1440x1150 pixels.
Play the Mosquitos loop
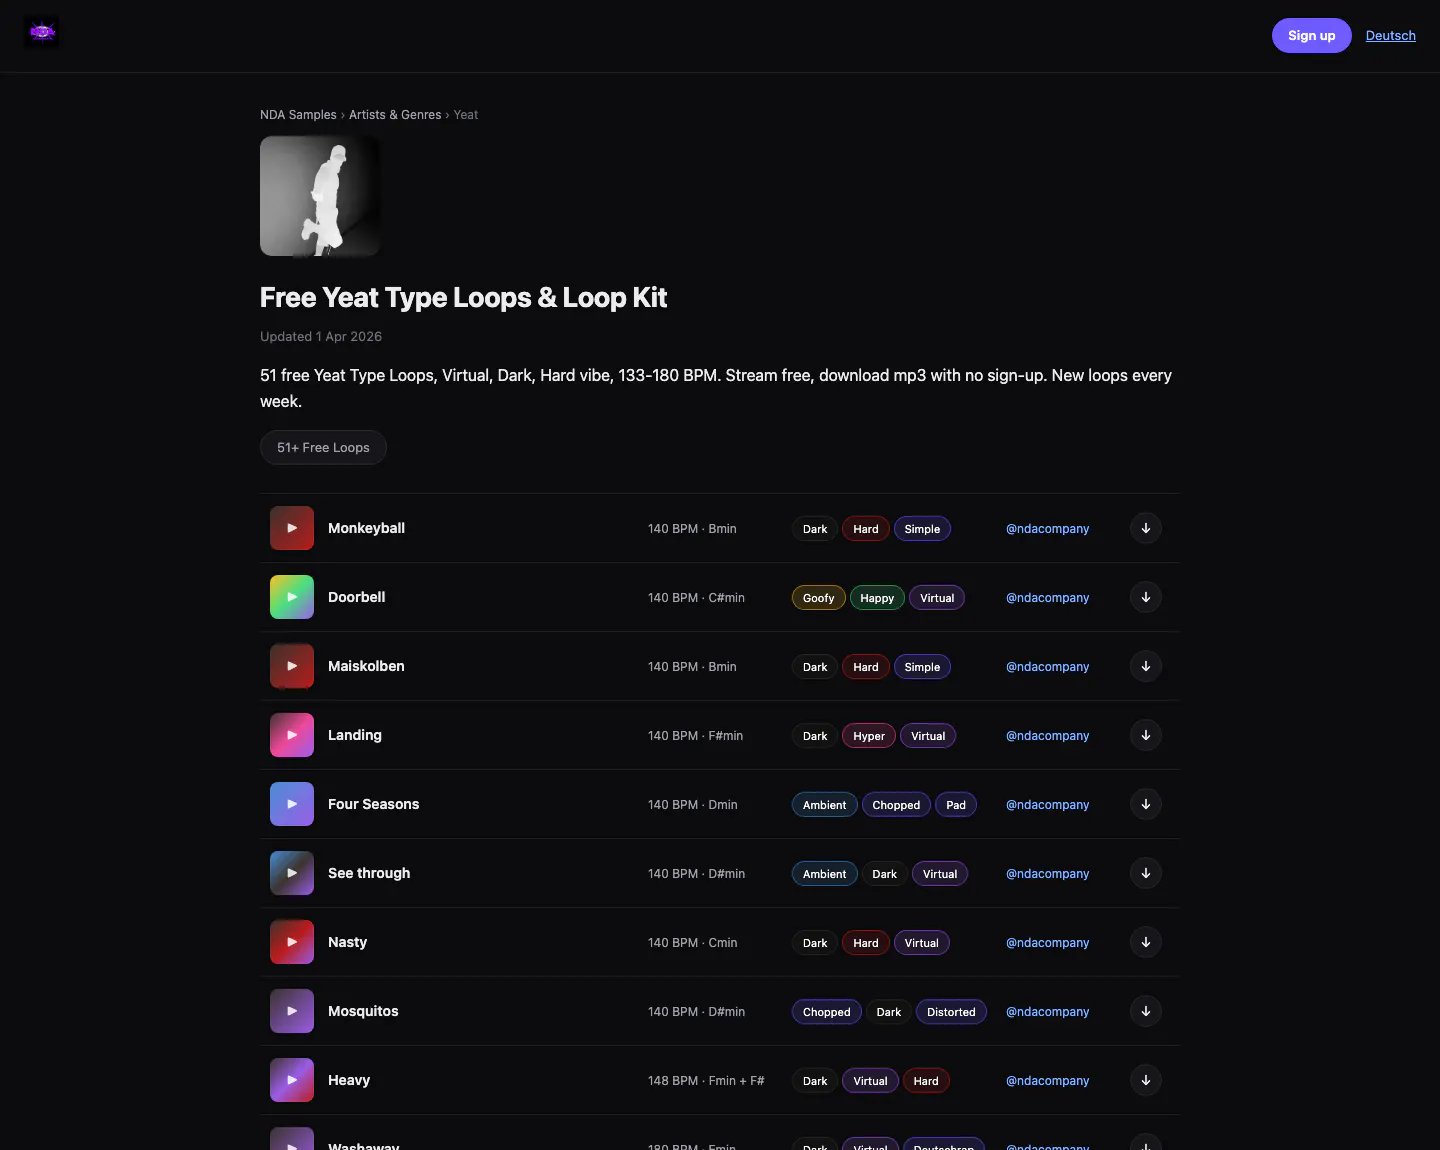click(292, 1011)
